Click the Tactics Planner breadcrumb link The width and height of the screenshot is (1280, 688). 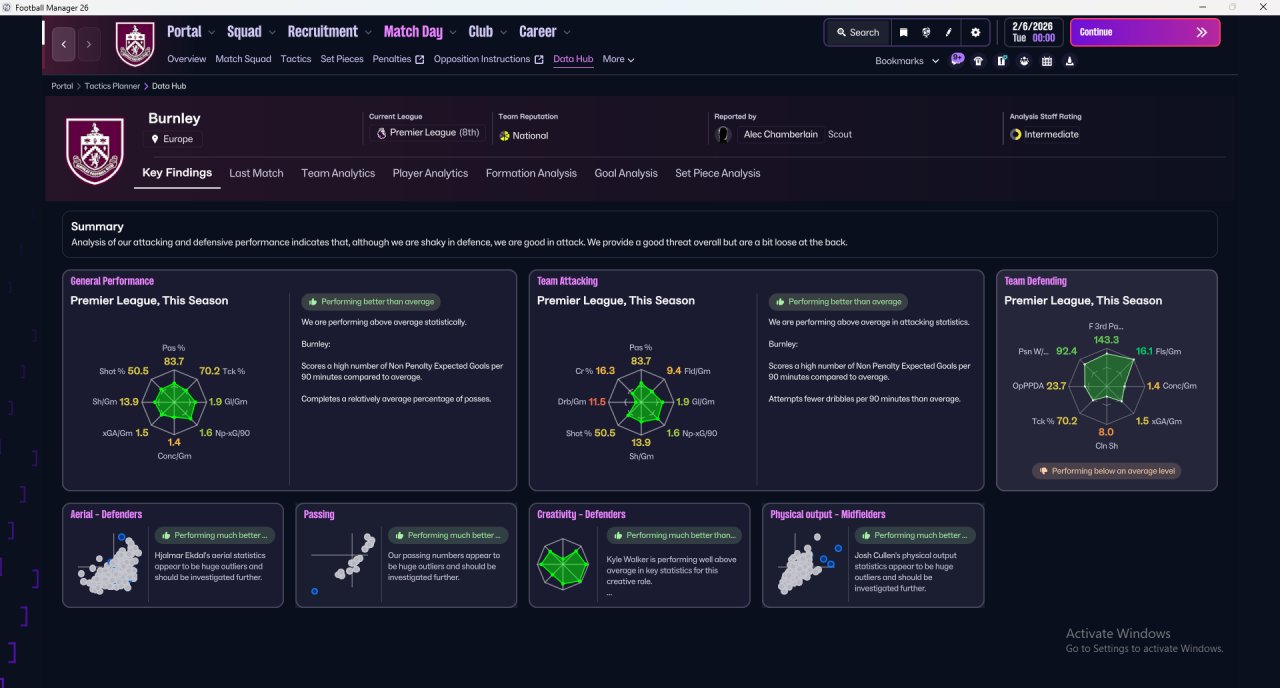point(113,86)
